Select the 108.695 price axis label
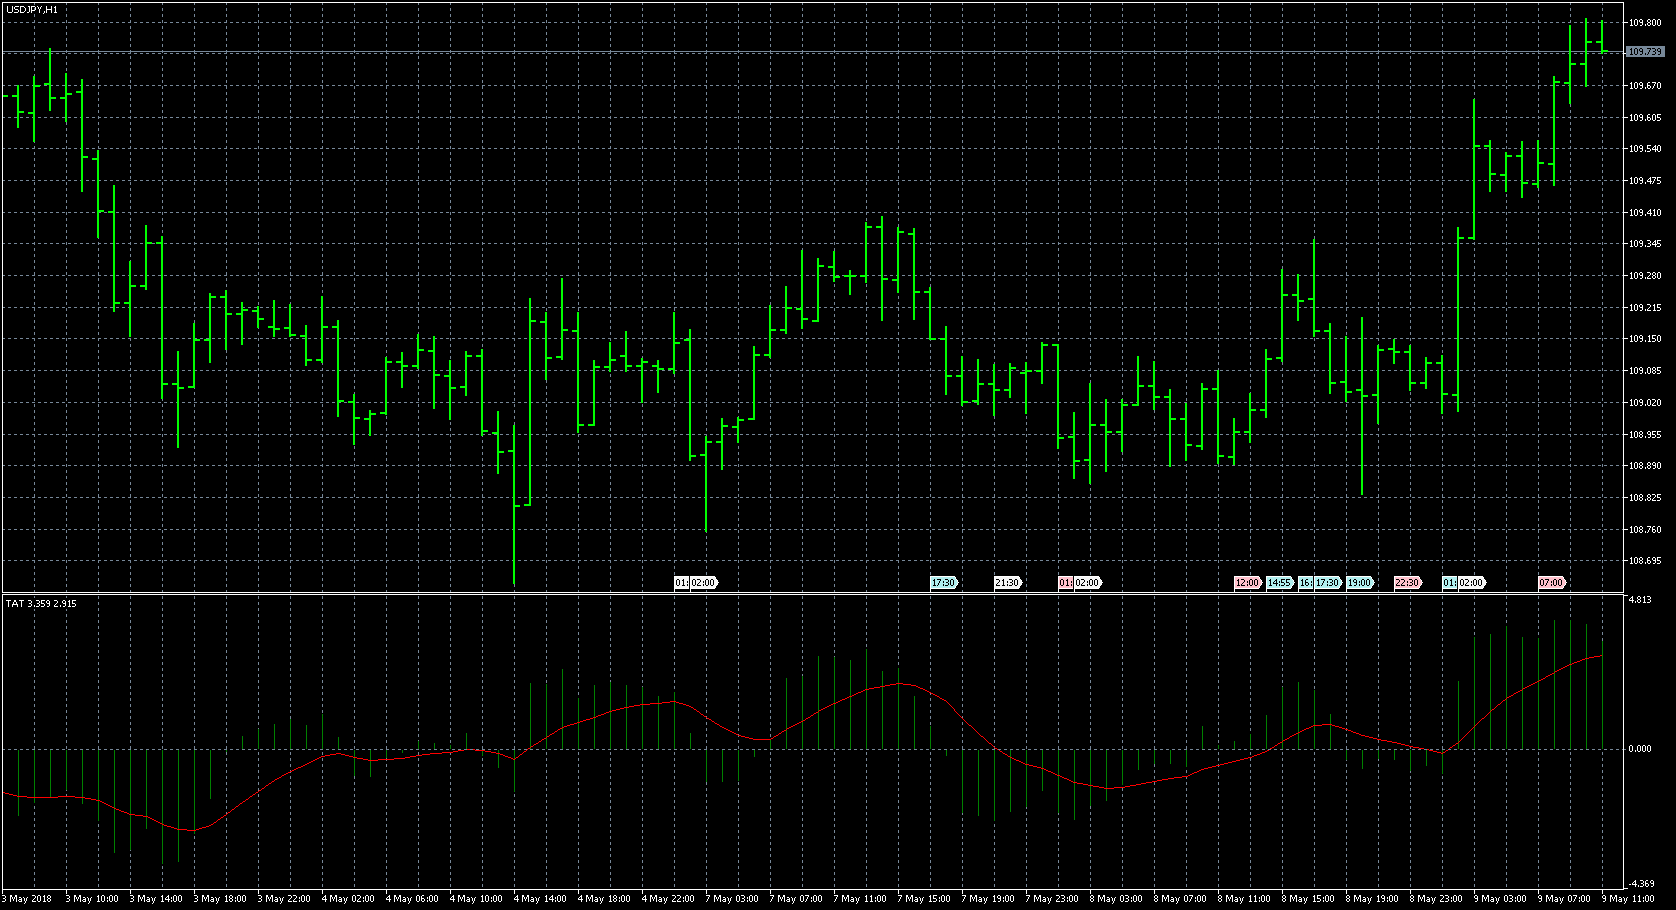 tap(1645, 561)
